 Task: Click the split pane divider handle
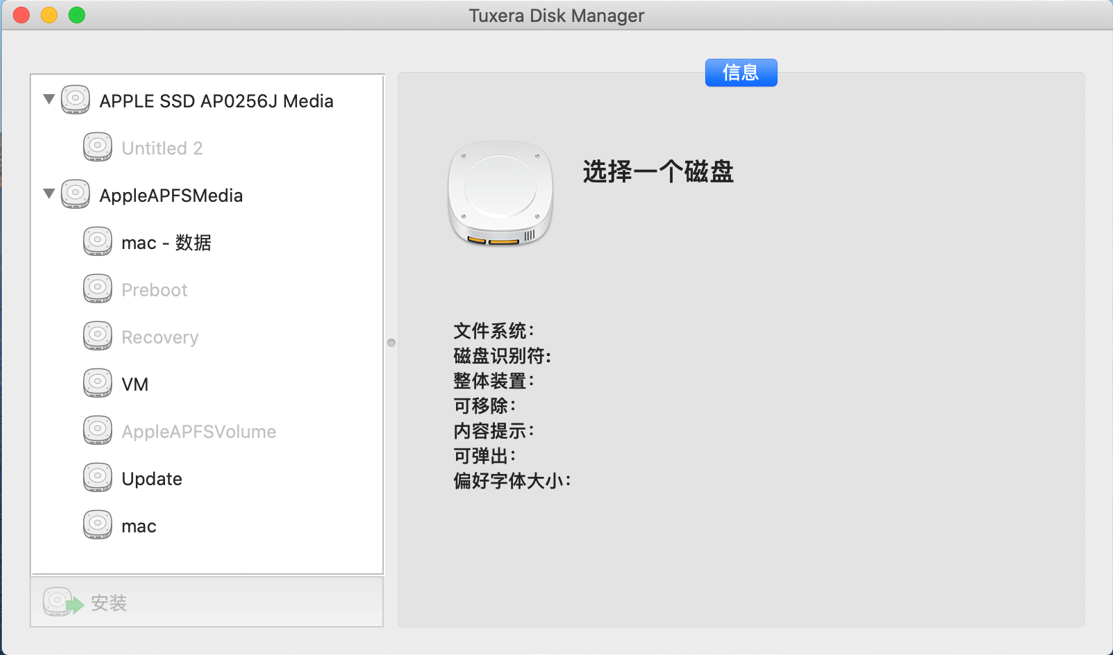pyautogui.click(x=391, y=342)
